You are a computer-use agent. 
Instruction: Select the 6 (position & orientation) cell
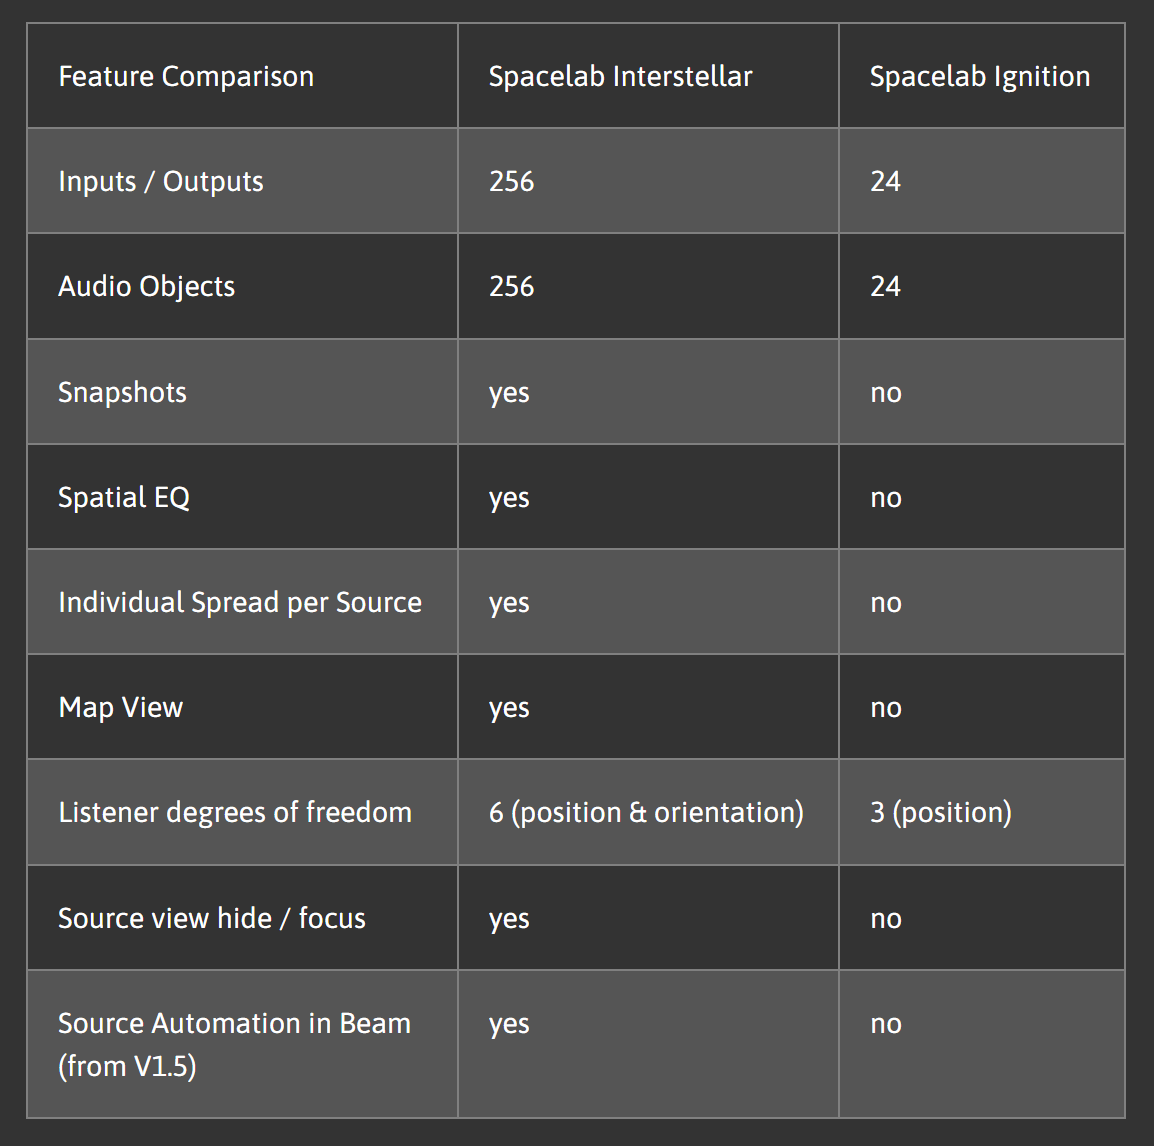pos(646,812)
